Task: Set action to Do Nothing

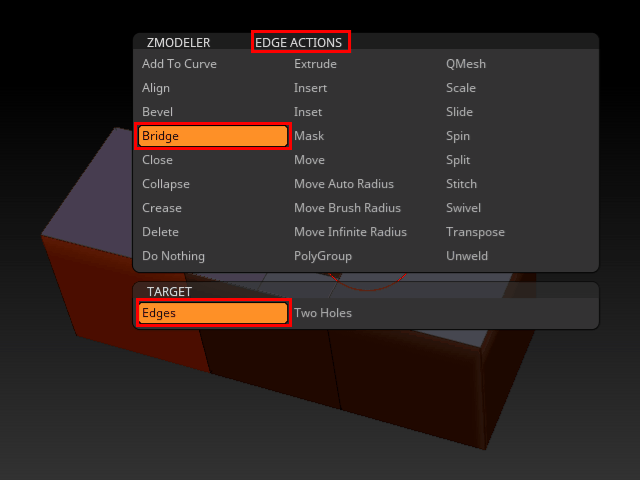Action: [173, 256]
